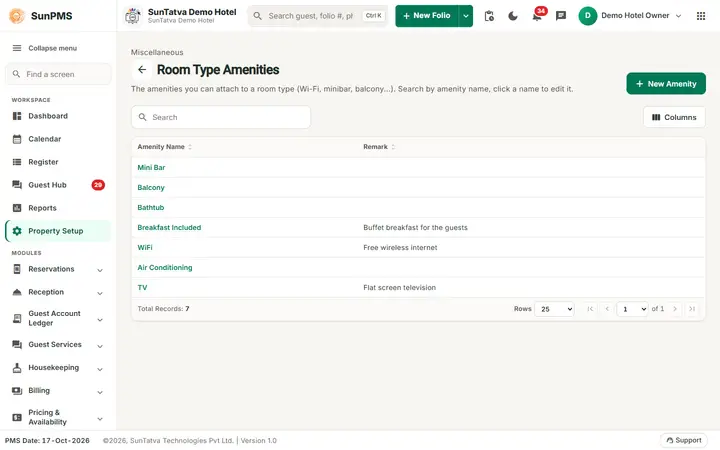This screenshot has height=450, width=720.
Task: Open the apps grid icon
Action: click(701, 16)
